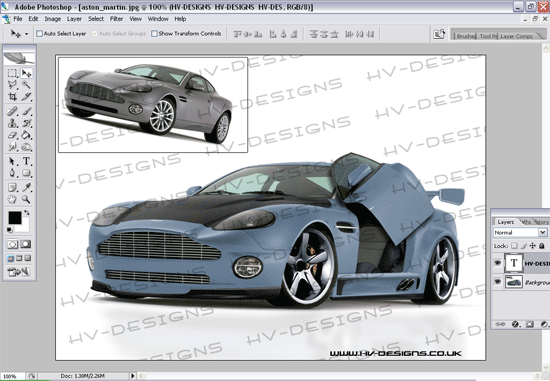
Task: Select the Move tool in toolbox
Action: point(26,73)
